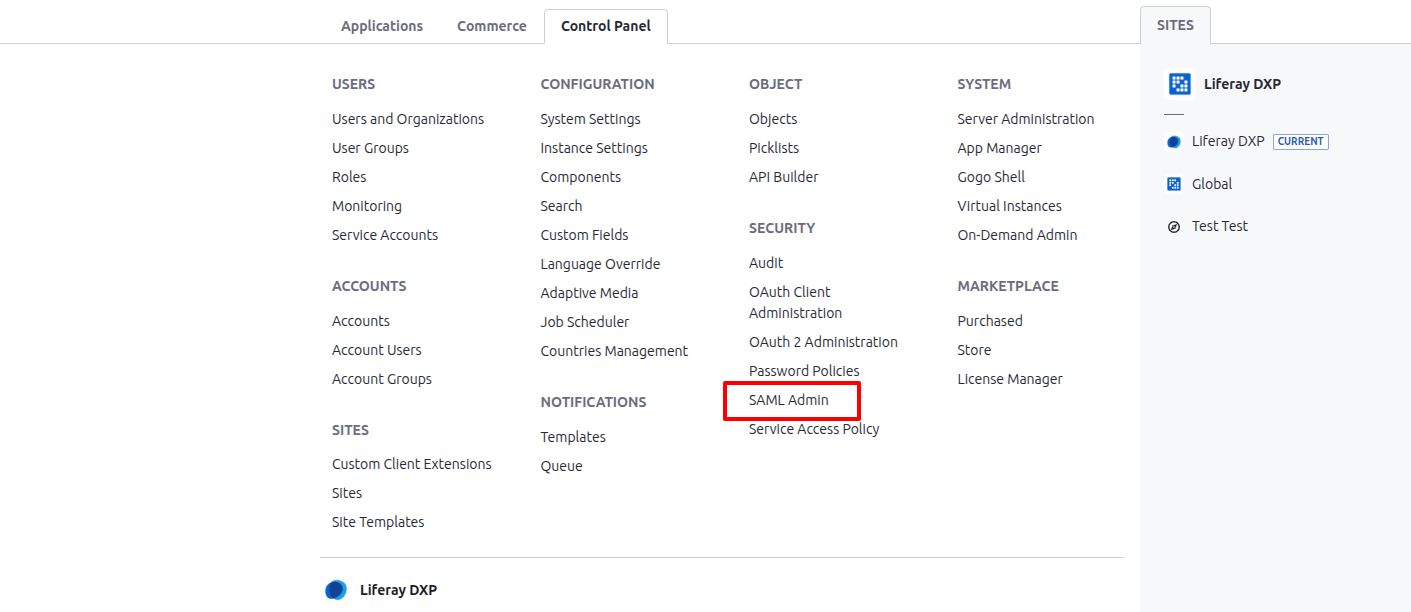Open Site Templates
The image size is (1411, 612).
378,522
